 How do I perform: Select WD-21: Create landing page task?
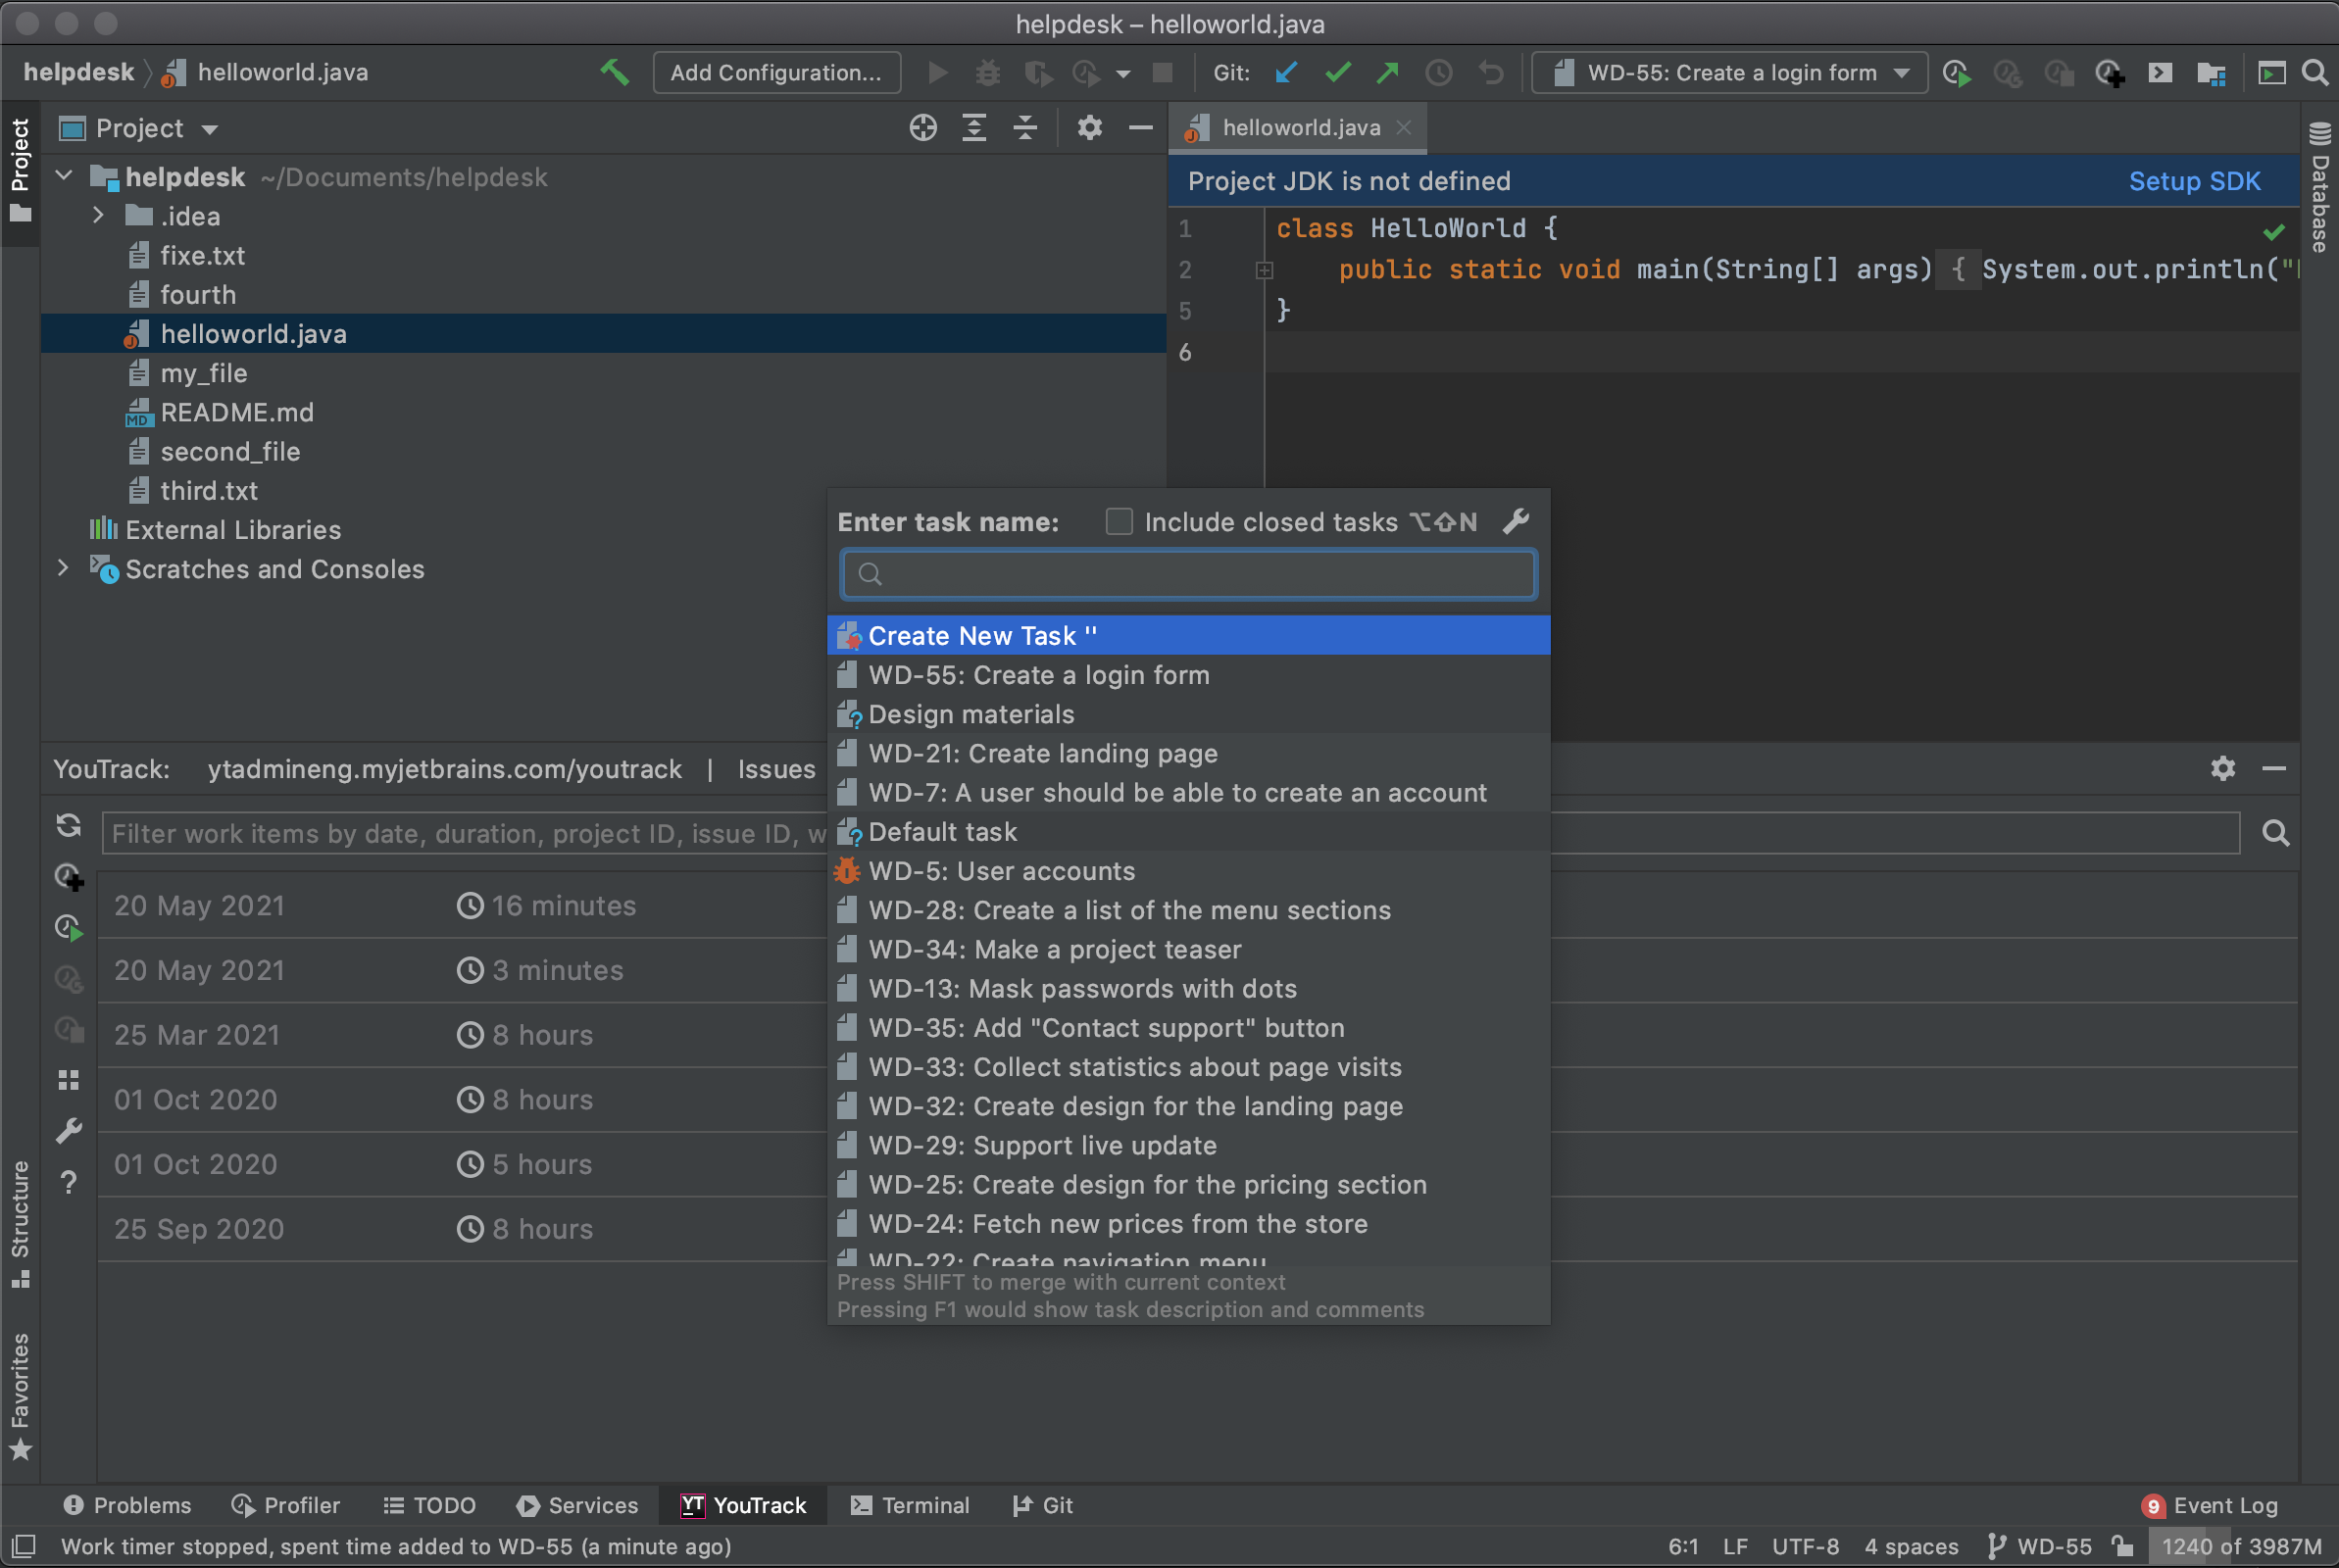click(x=1042, y=753)
